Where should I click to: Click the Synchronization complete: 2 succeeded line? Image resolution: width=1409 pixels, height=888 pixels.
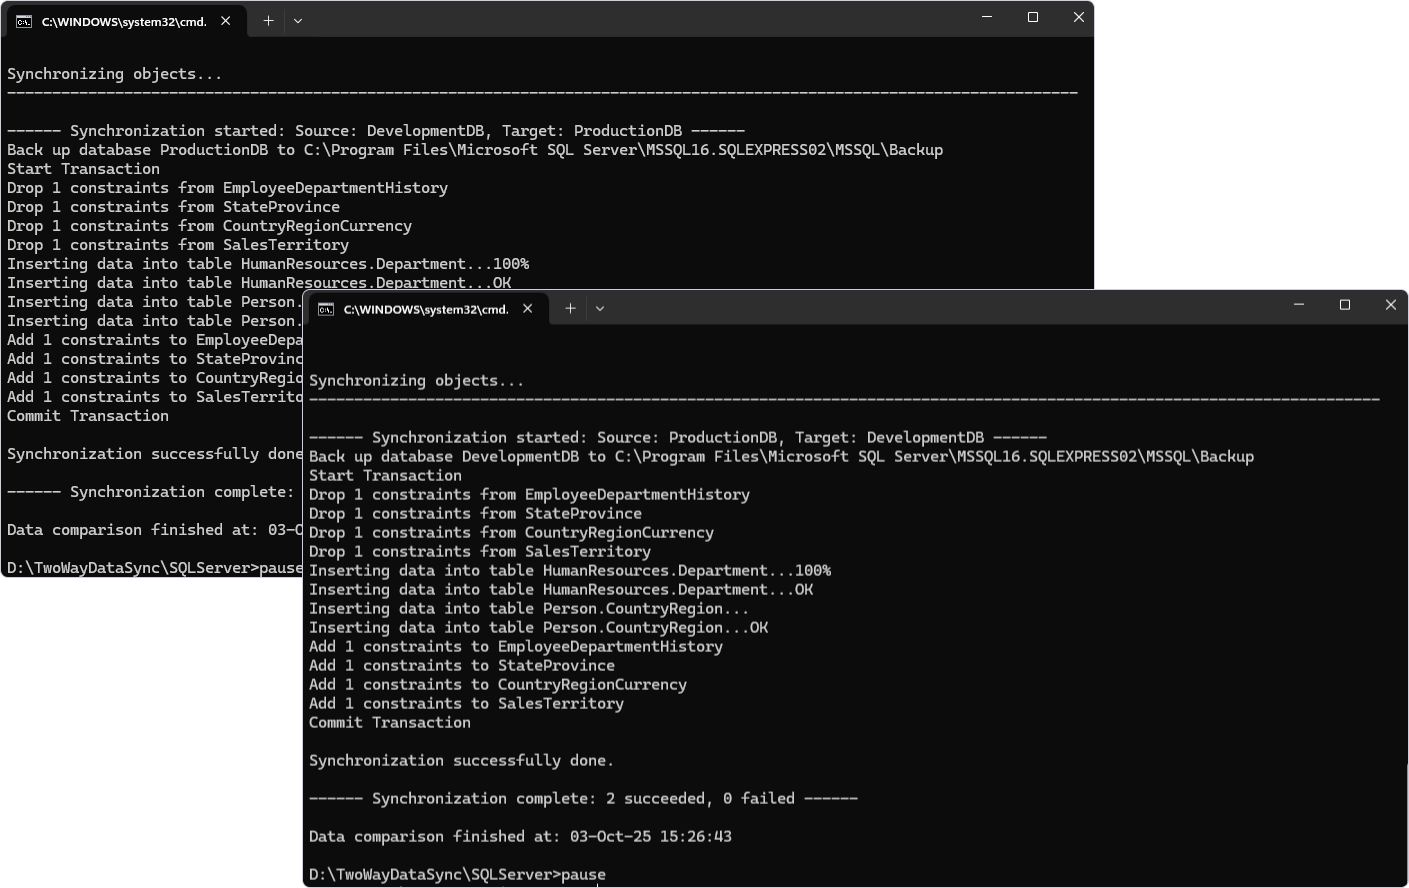click(583, 798)
